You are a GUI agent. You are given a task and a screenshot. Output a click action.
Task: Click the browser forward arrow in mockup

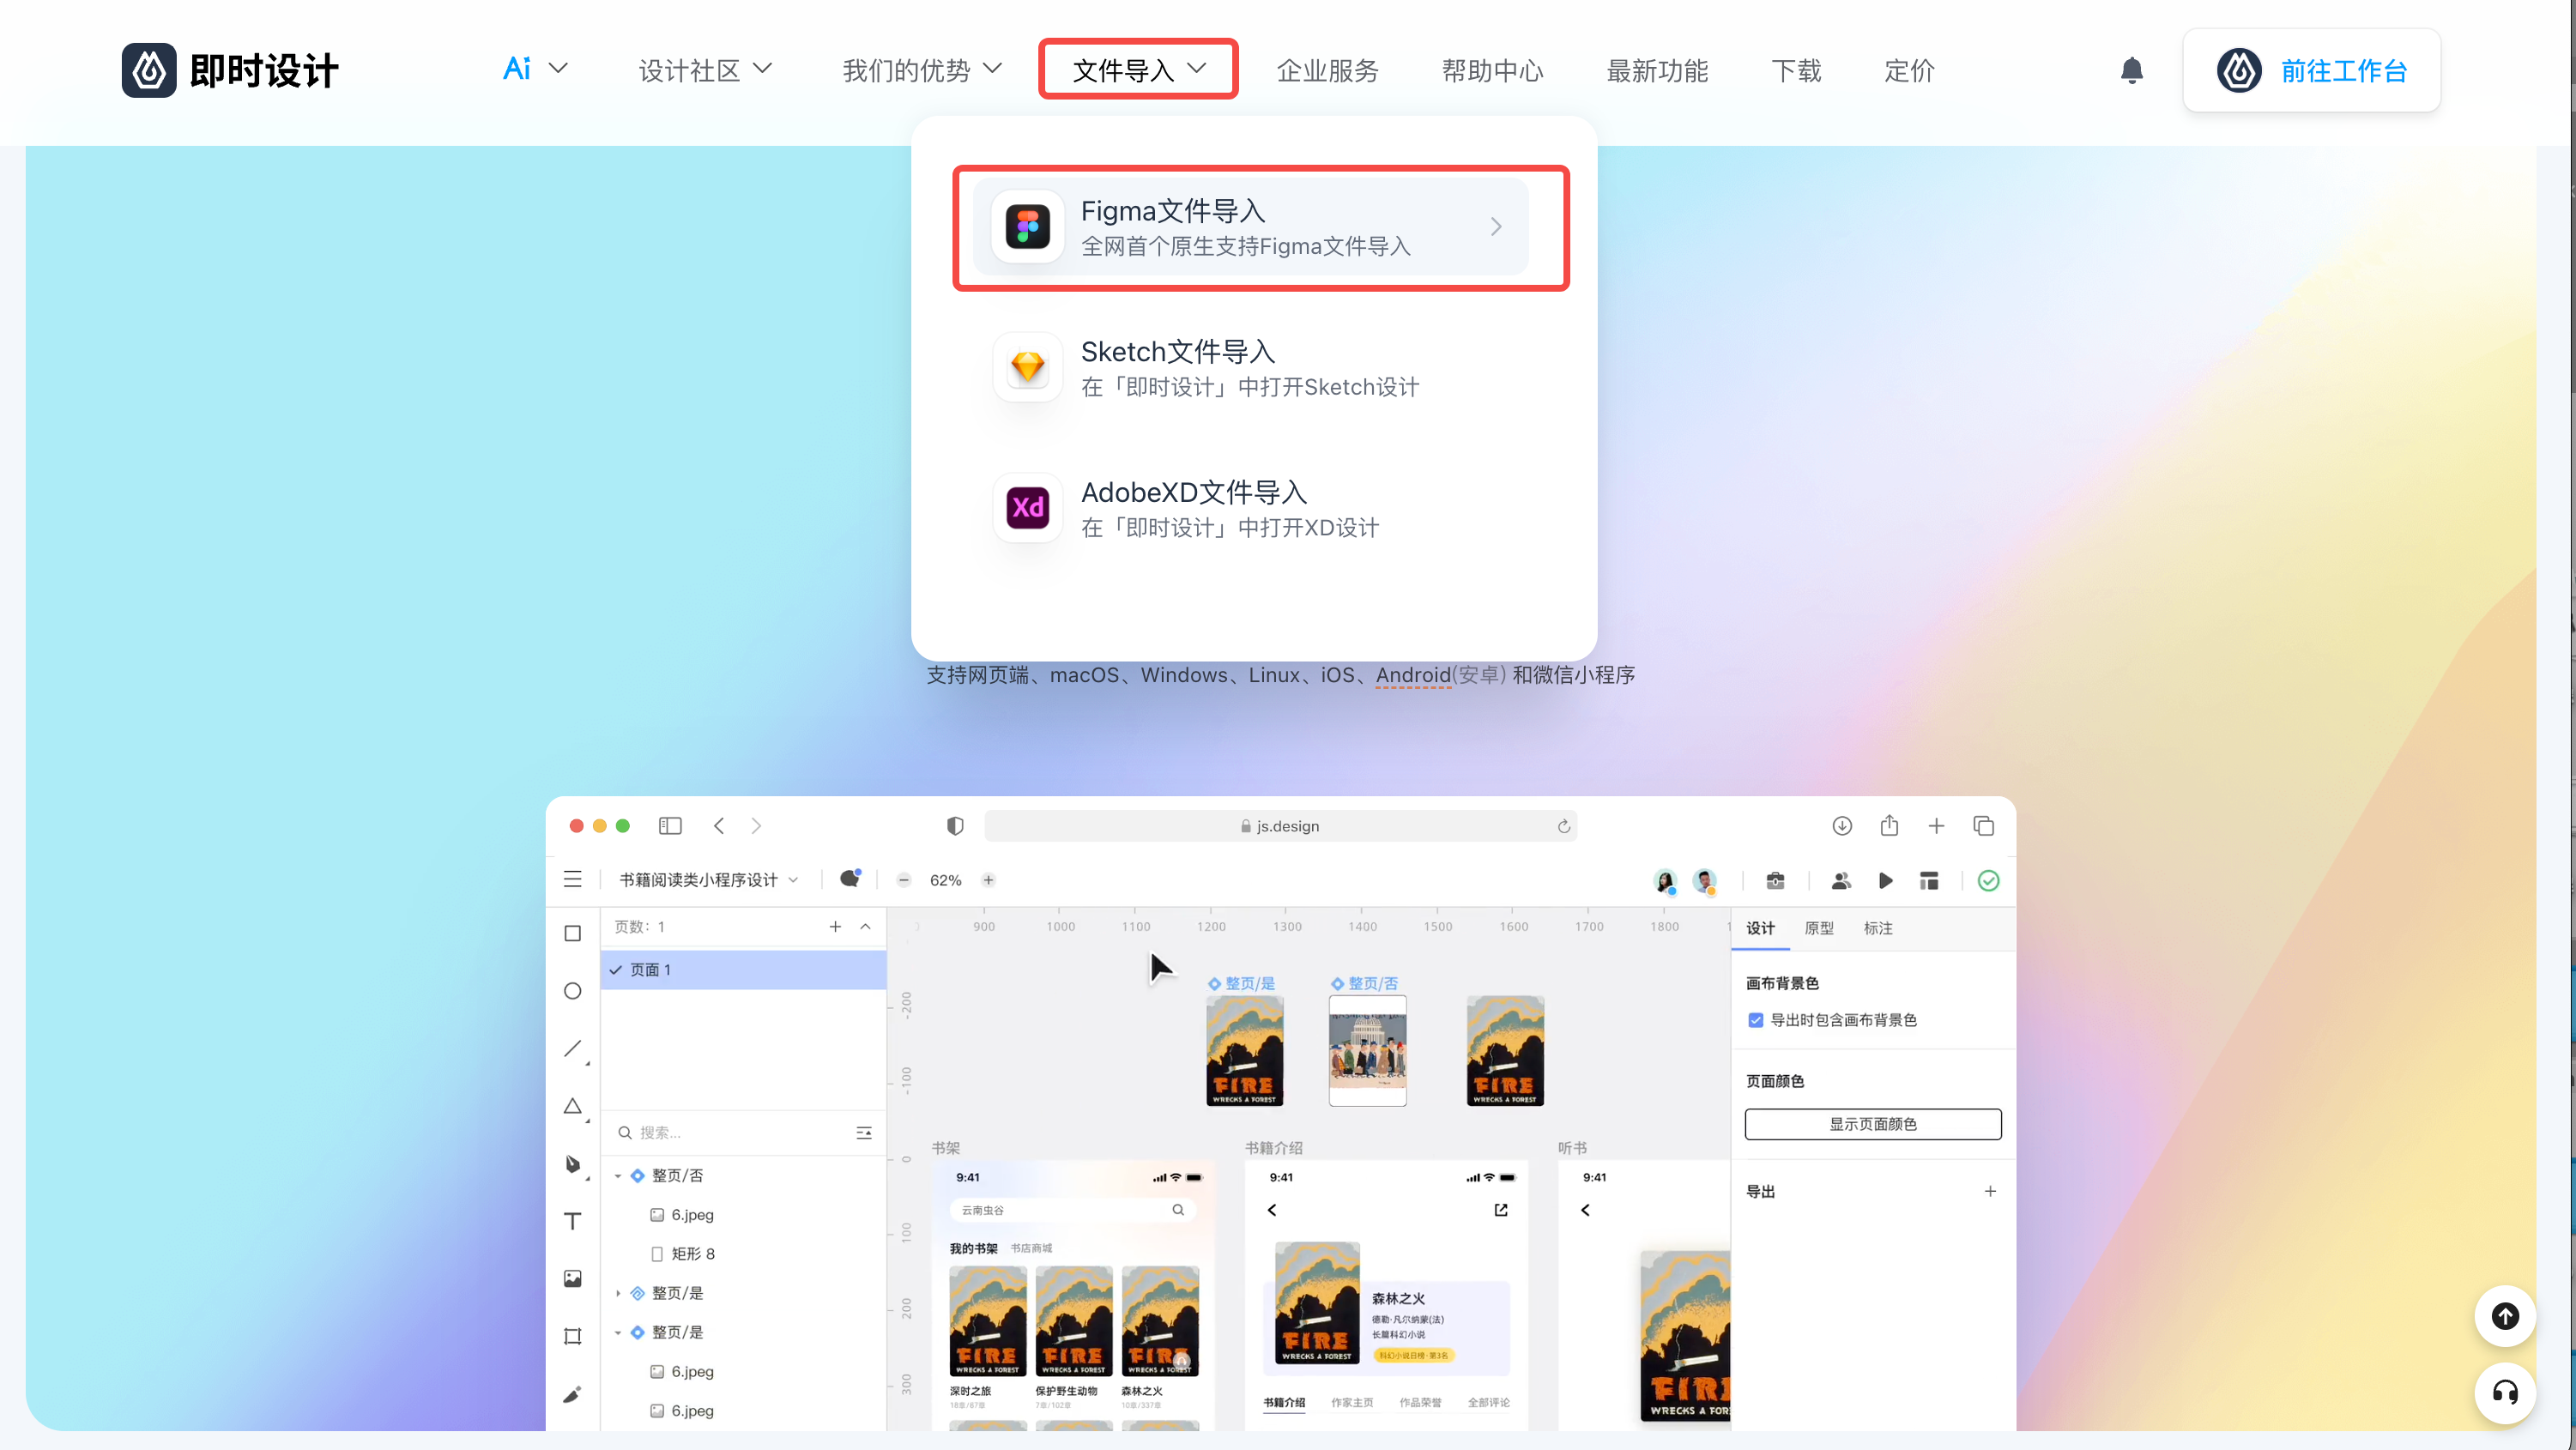pos(756,826)
